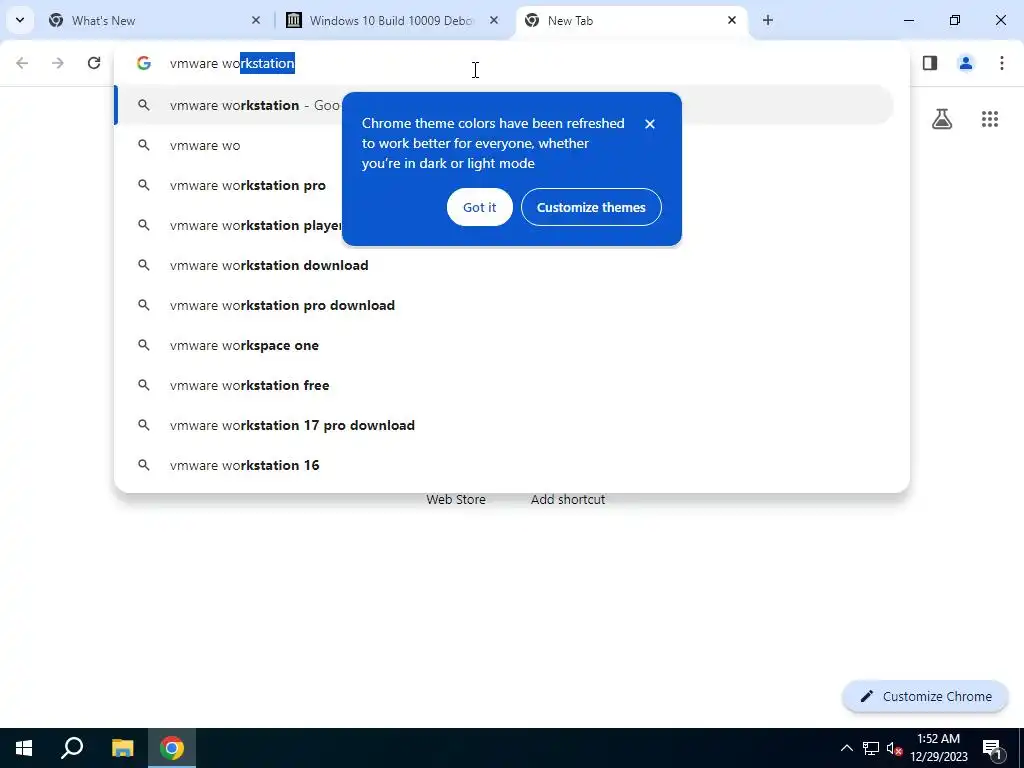This screenshot has width=1024, height=768.
Task: Click Chrome icon in taskbar
Action: pyautogui.click(x=172, y=748)
